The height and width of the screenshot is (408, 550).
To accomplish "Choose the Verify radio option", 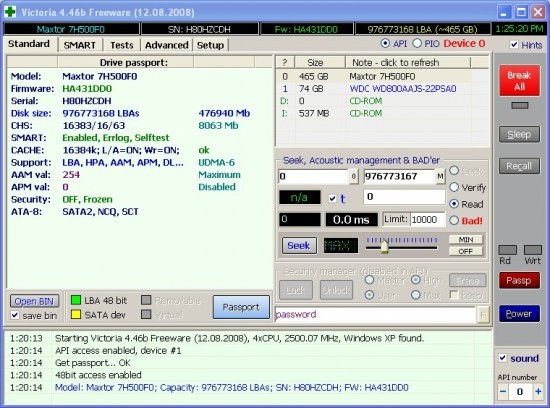I will [x=454, y=187].
